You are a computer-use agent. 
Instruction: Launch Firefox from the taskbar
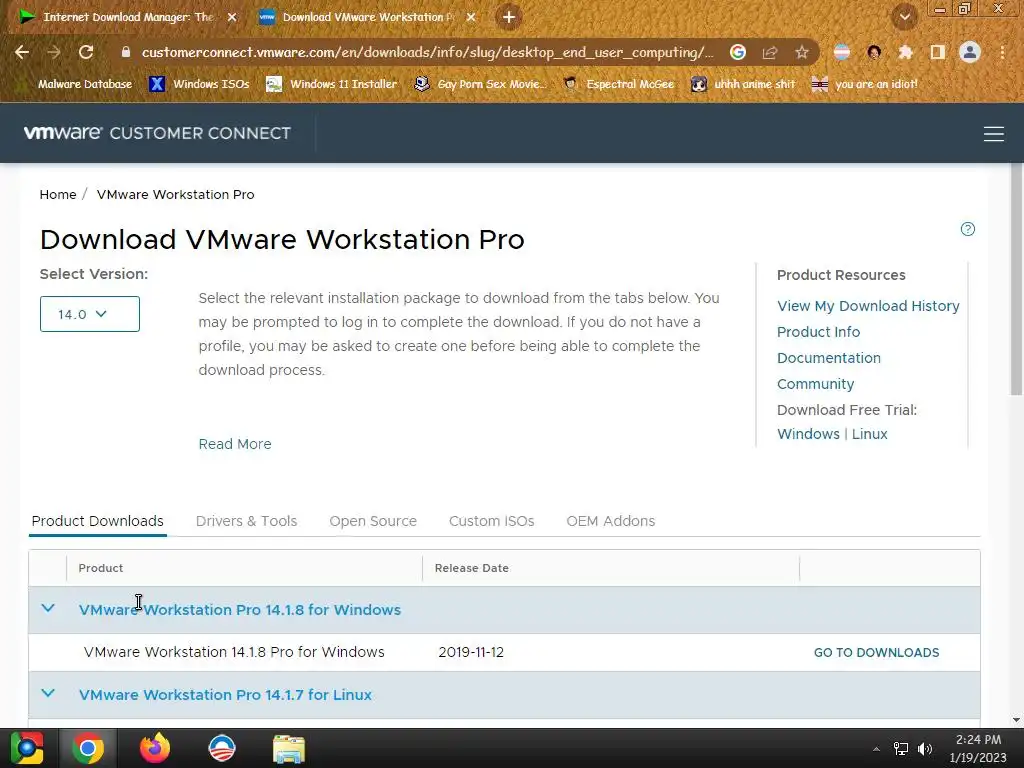pyautogui.click(x=155, y=748)
